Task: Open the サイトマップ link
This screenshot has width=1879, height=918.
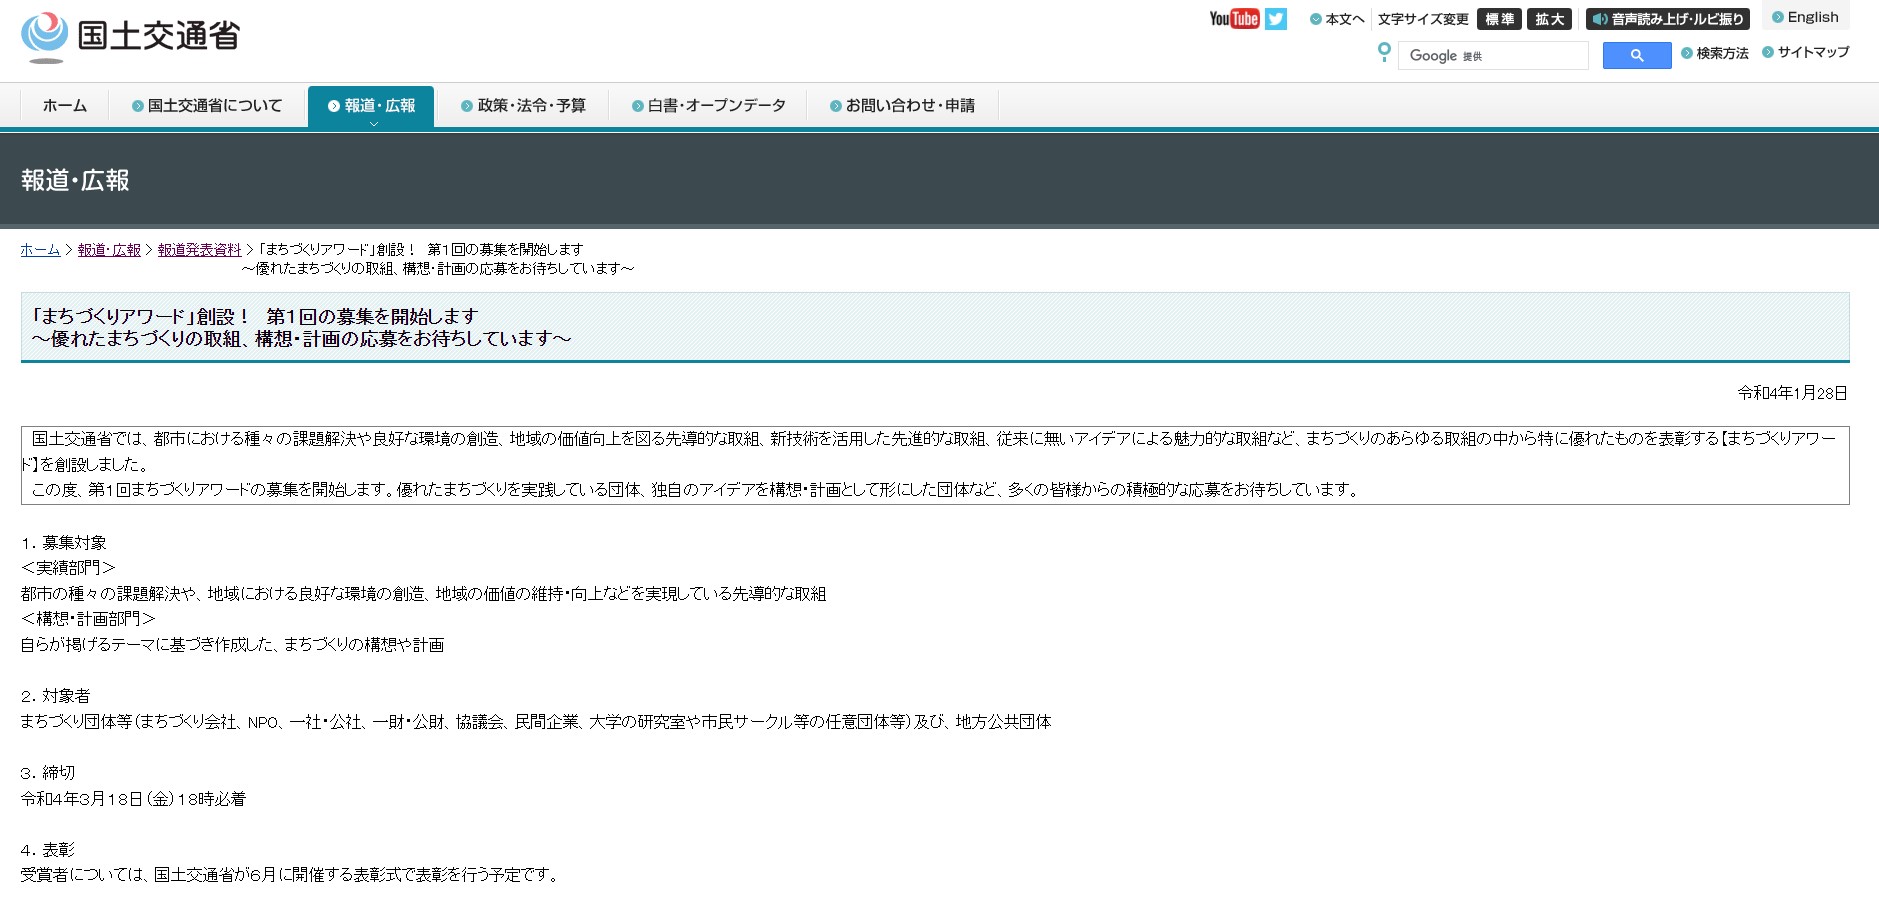Action: point(1812,52)
